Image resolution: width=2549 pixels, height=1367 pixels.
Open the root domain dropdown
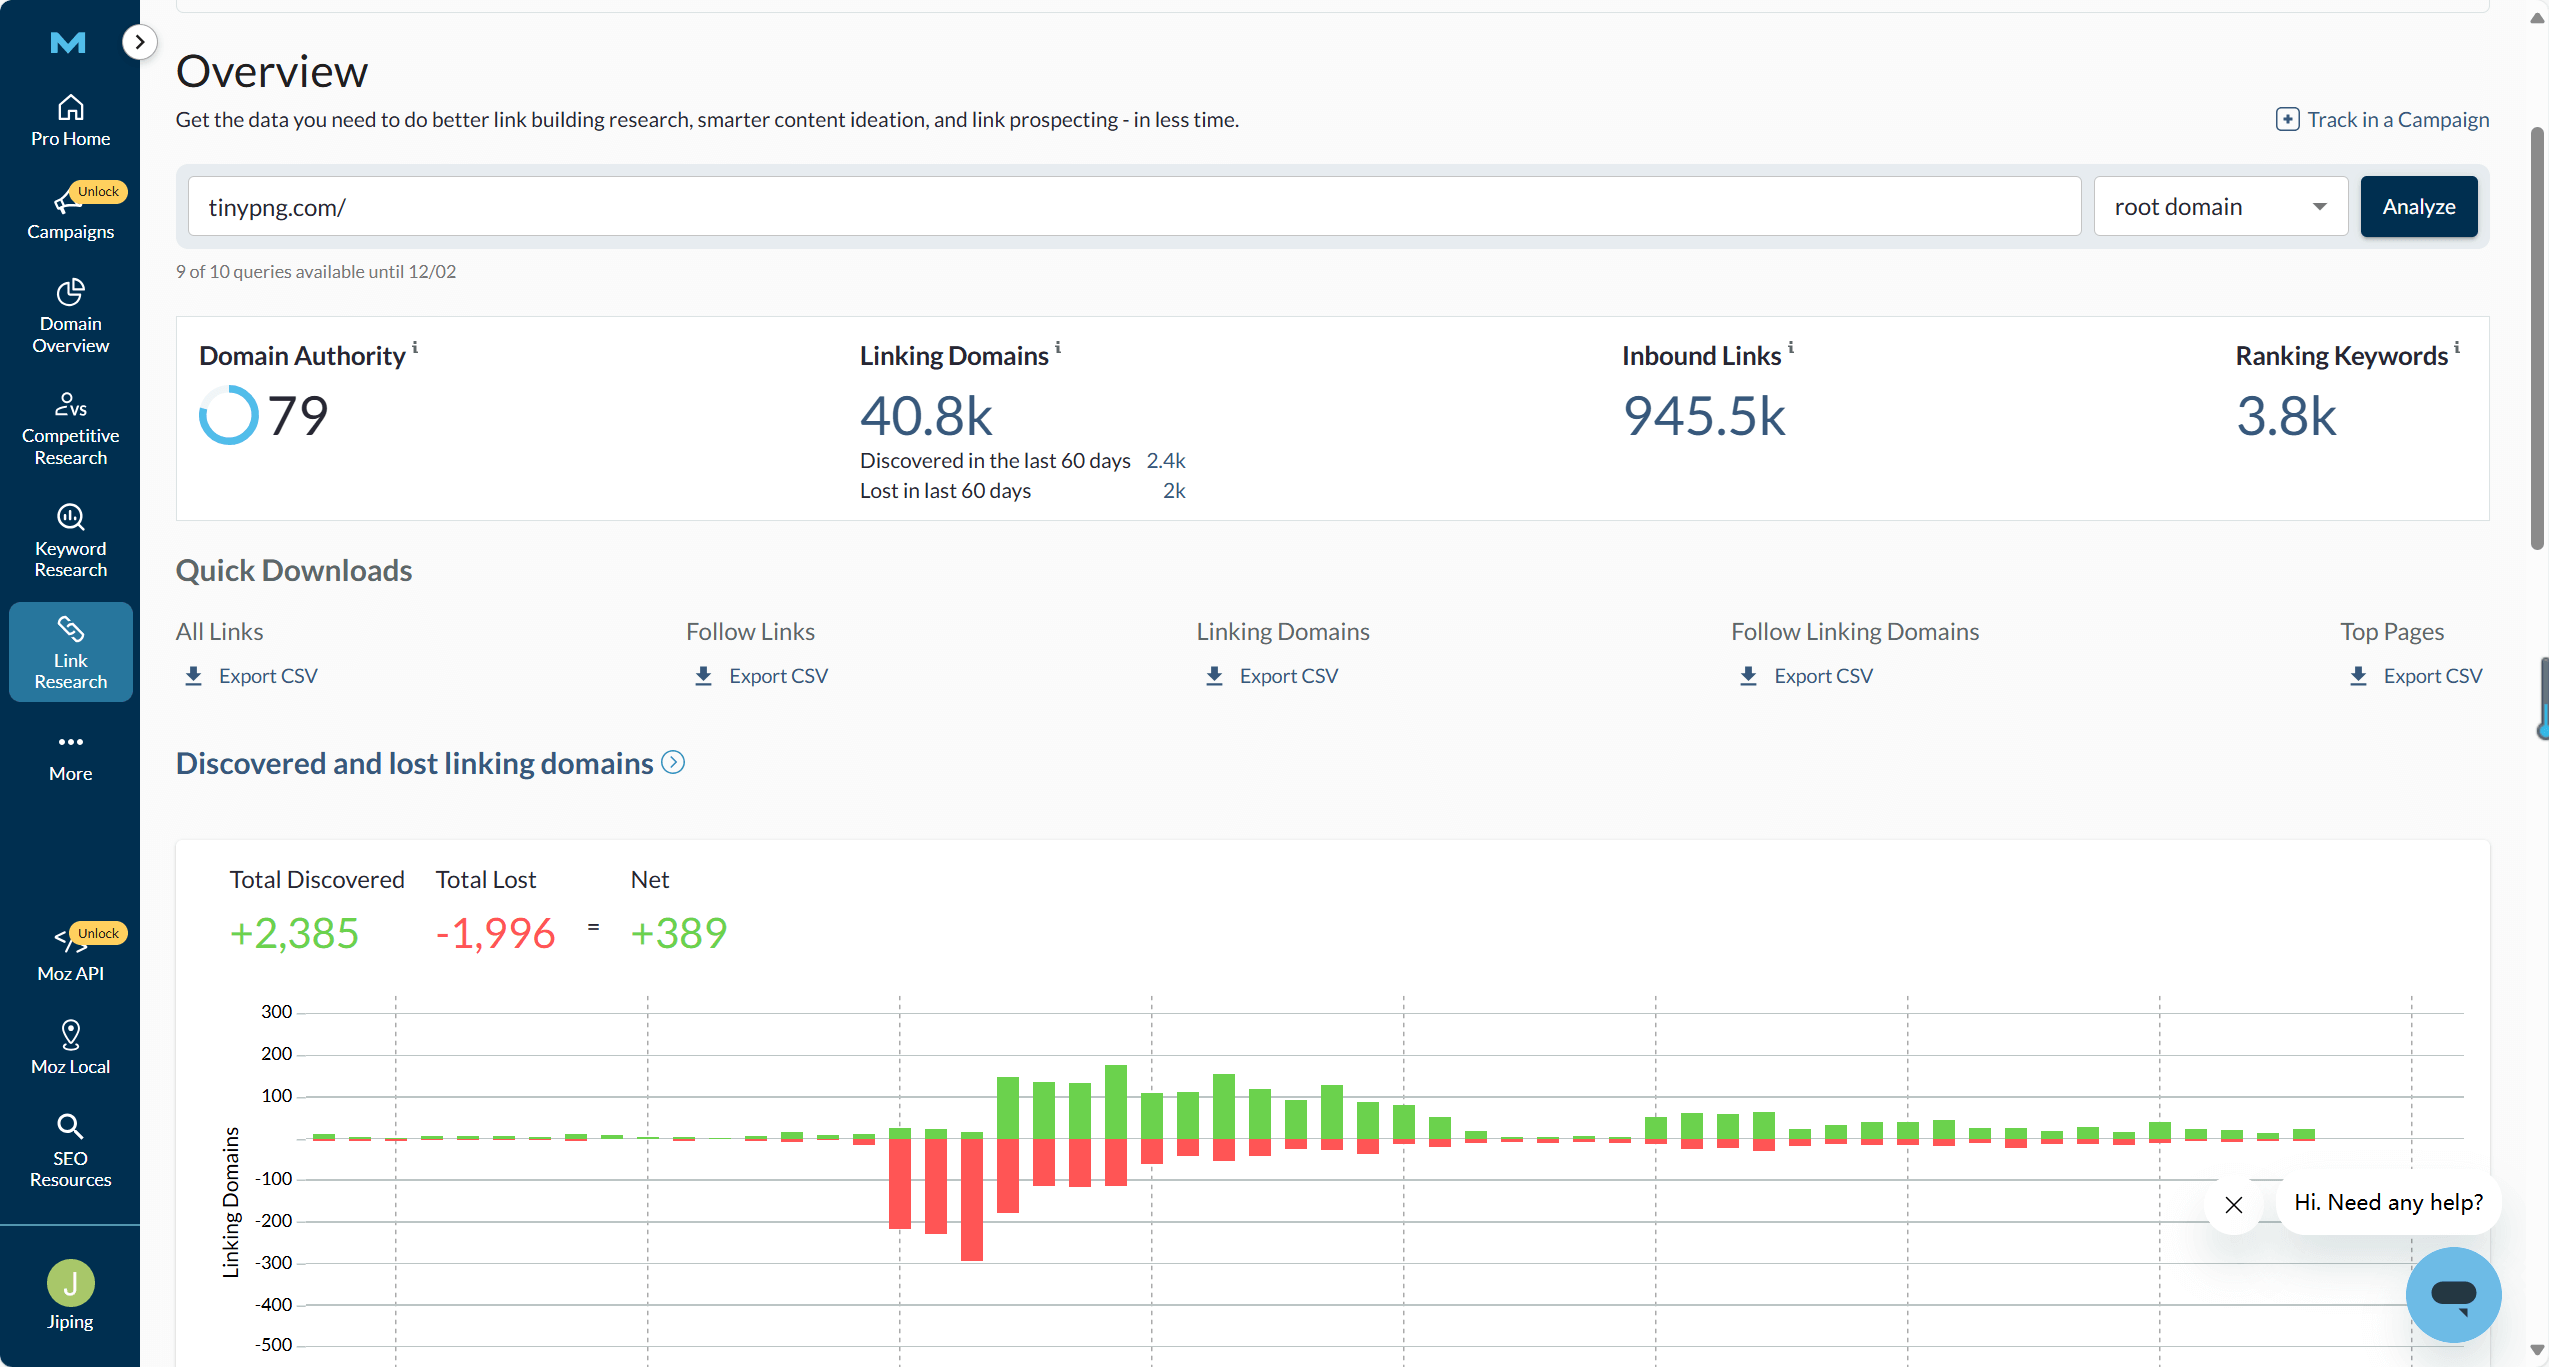pos(2220,207)
